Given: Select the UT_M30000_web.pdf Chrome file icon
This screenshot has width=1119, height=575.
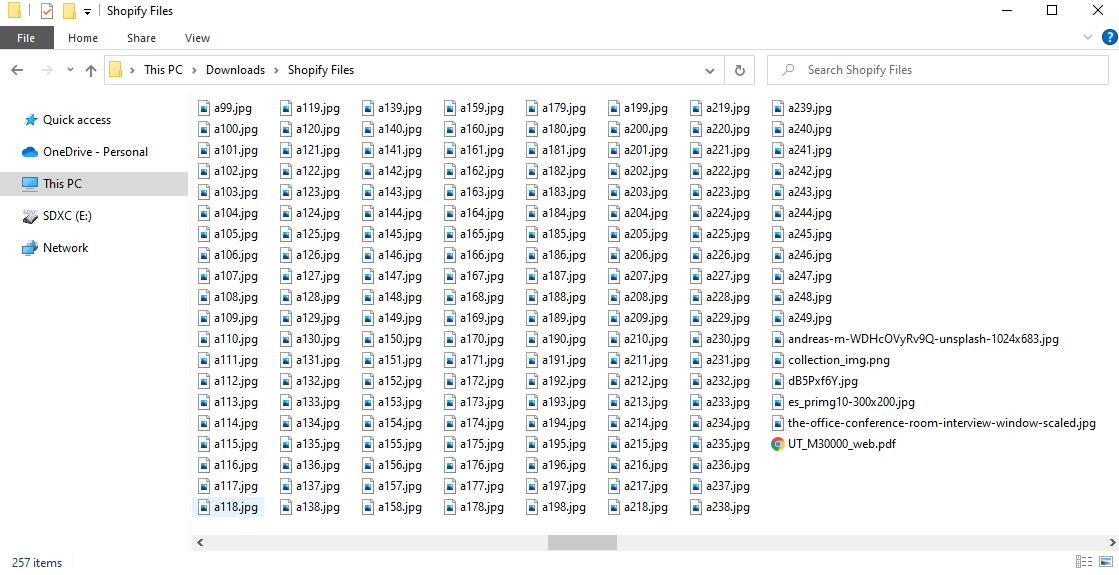Looking at the screenshot, I should pos(778,444).
